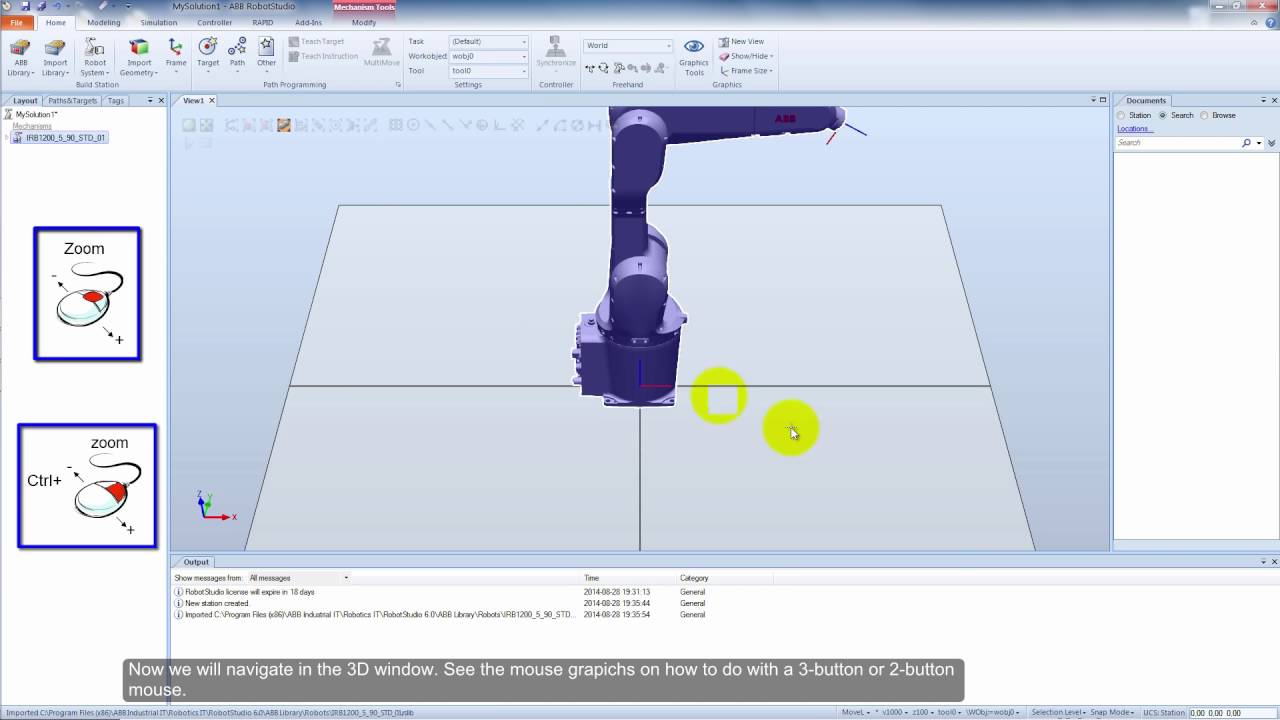Screen dimensions: 1280x720
Task: Close the View1 tab
Action: tap(212, 100)
